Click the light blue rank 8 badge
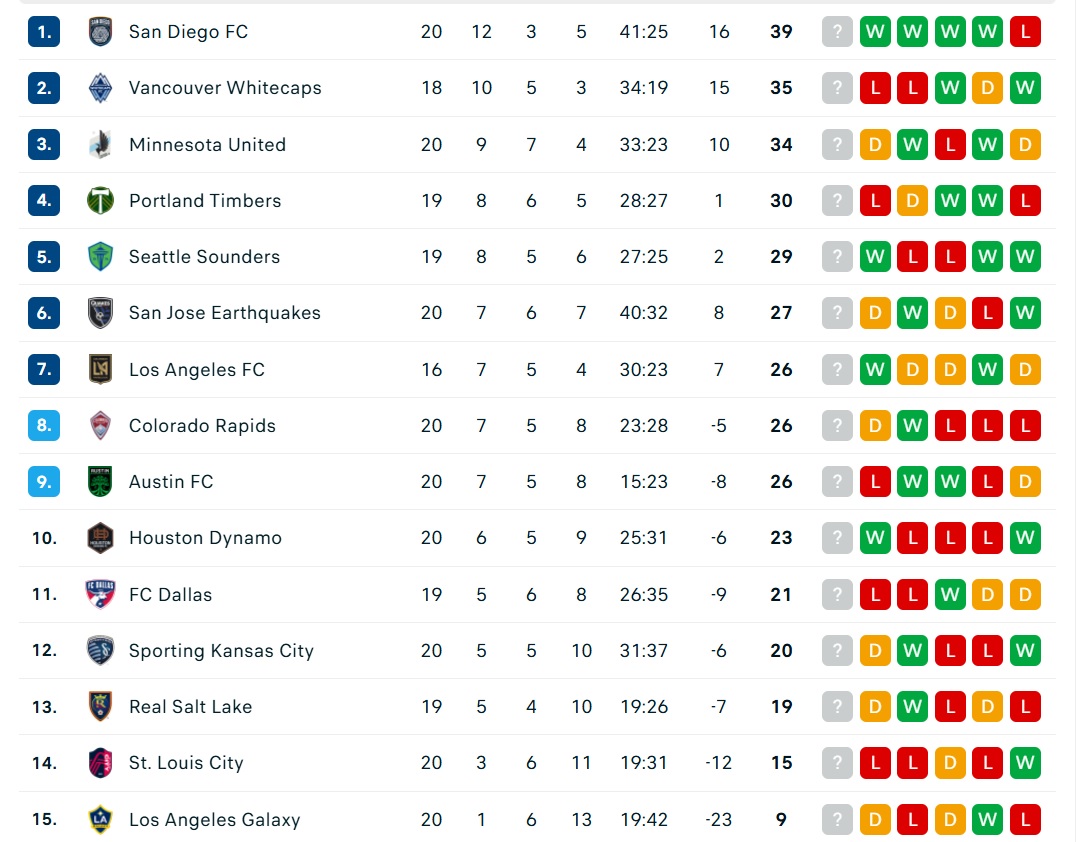The height and width of the screenshot is (842, 1076). [44, 425]
